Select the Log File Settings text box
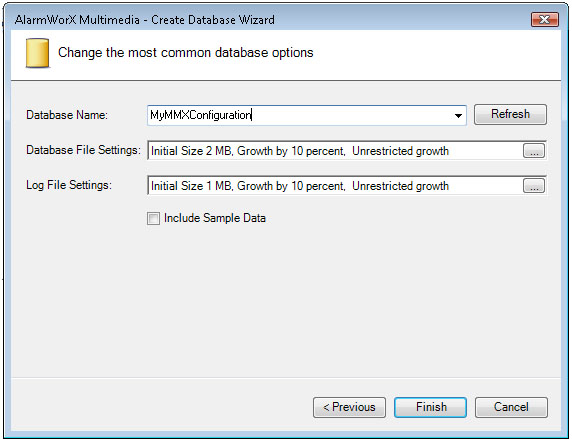The width and height of the screenshot is (572, 441). [x=335, y=186]
